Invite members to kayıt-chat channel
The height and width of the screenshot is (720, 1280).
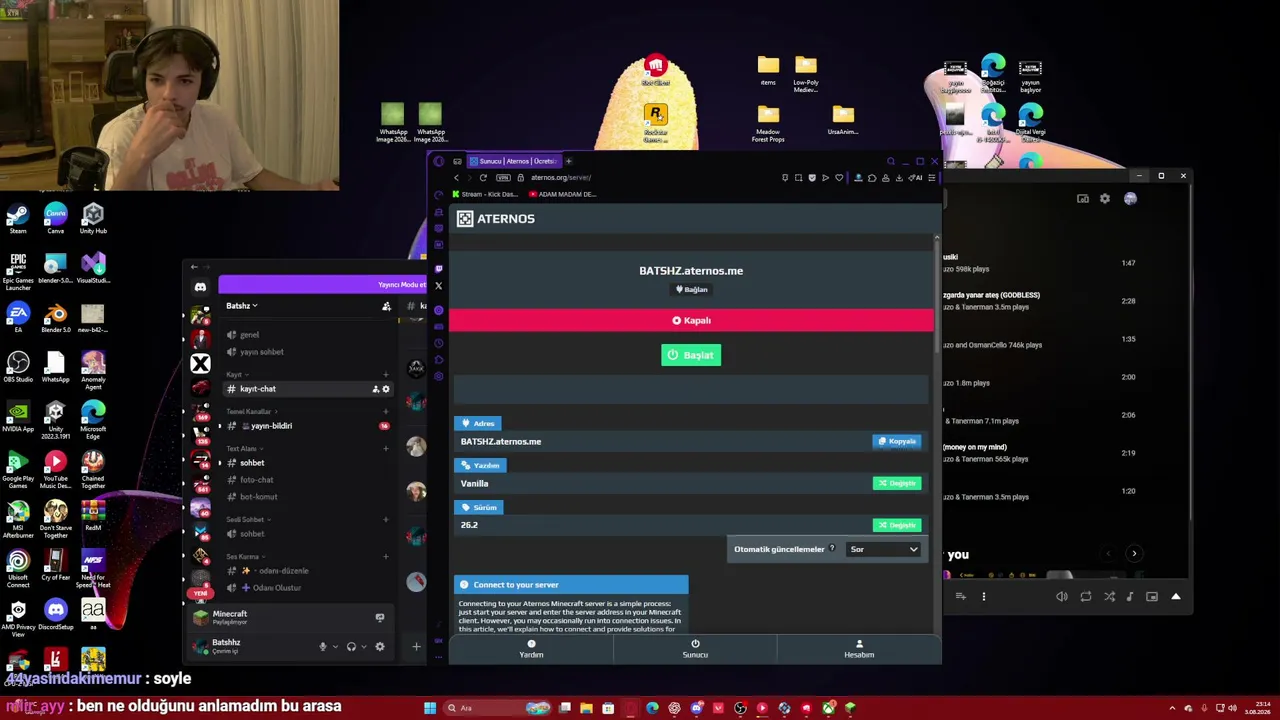coord(376,389)
